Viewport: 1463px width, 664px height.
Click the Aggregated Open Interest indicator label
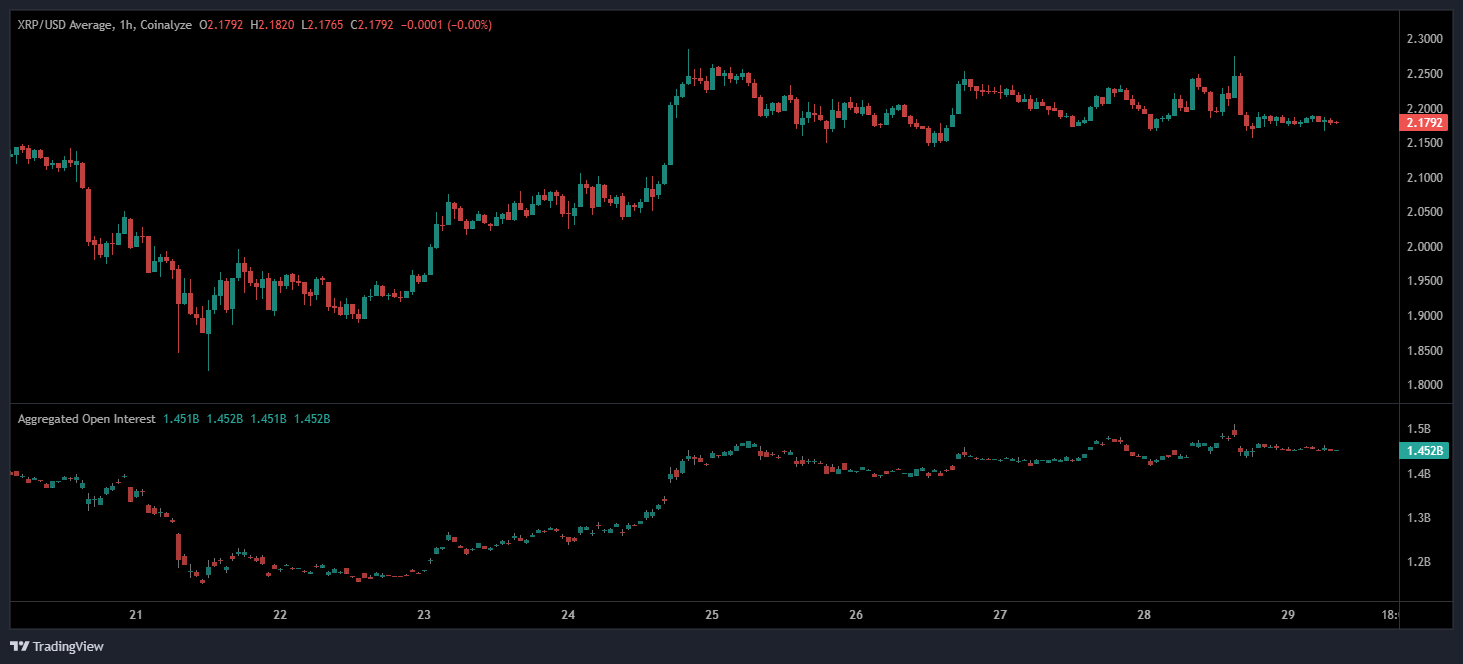pyautogui.click(x=86, y=419)
